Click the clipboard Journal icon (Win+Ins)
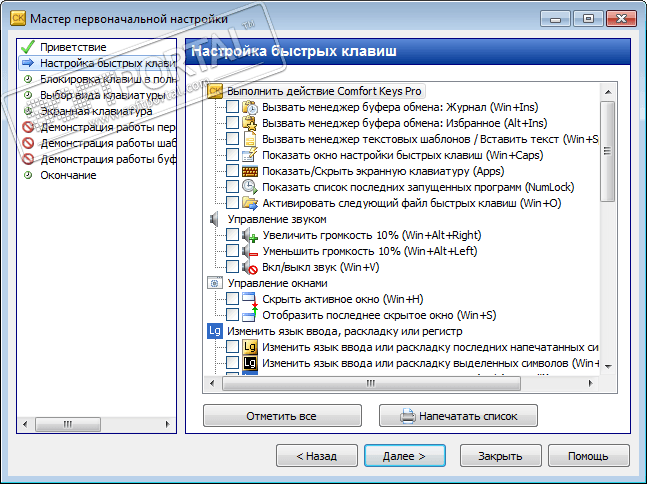The width and height of the screenshot is (647, 484). pyautogui.click(x=250, y=107)
